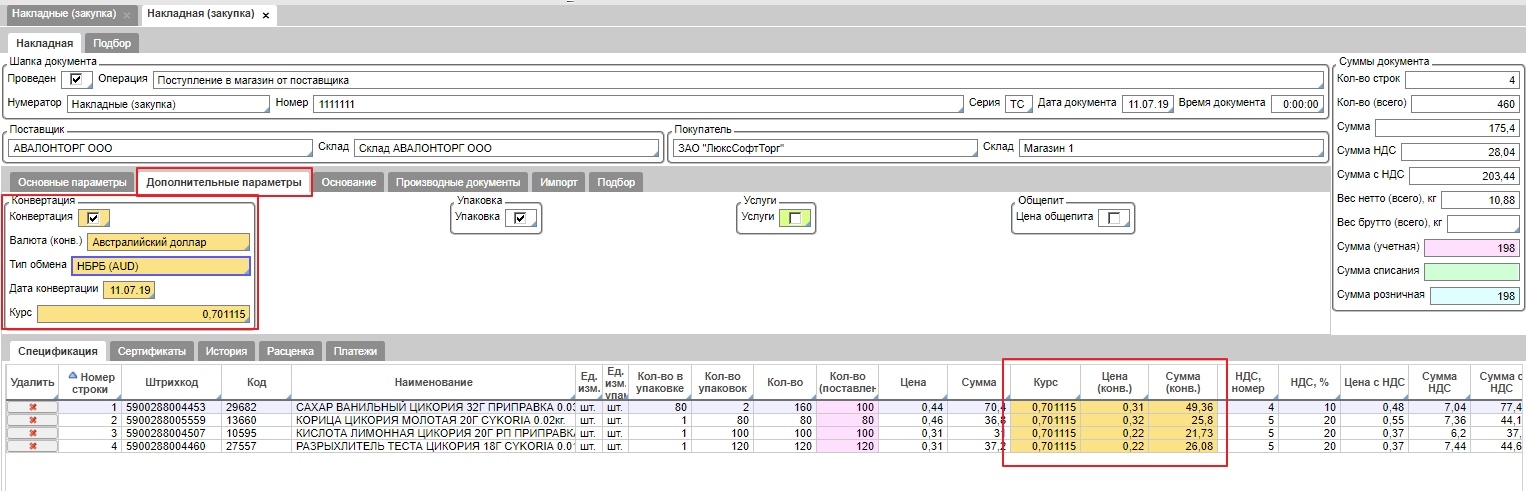The height and width of the screenshot is (491, 1526).
Task: Uncheck the 'Конвертация' checkbox
Action: click(99, 216)
